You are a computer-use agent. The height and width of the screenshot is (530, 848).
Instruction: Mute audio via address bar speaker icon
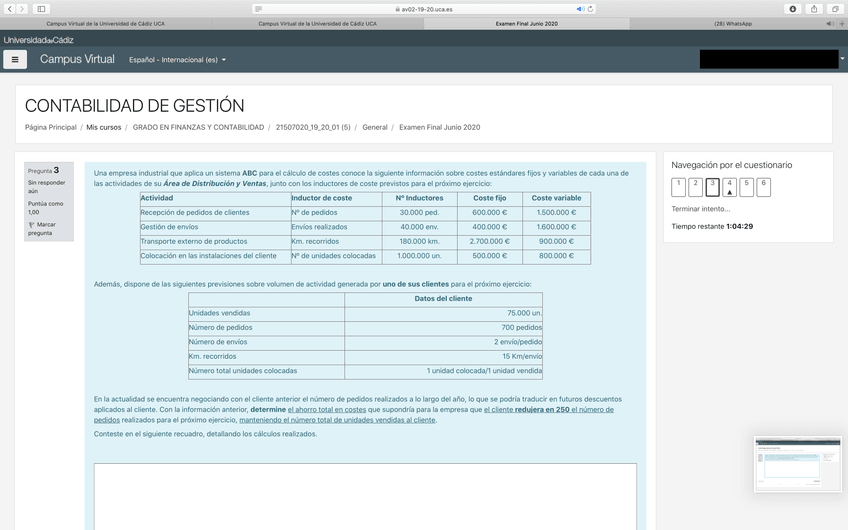coord(580,9)
